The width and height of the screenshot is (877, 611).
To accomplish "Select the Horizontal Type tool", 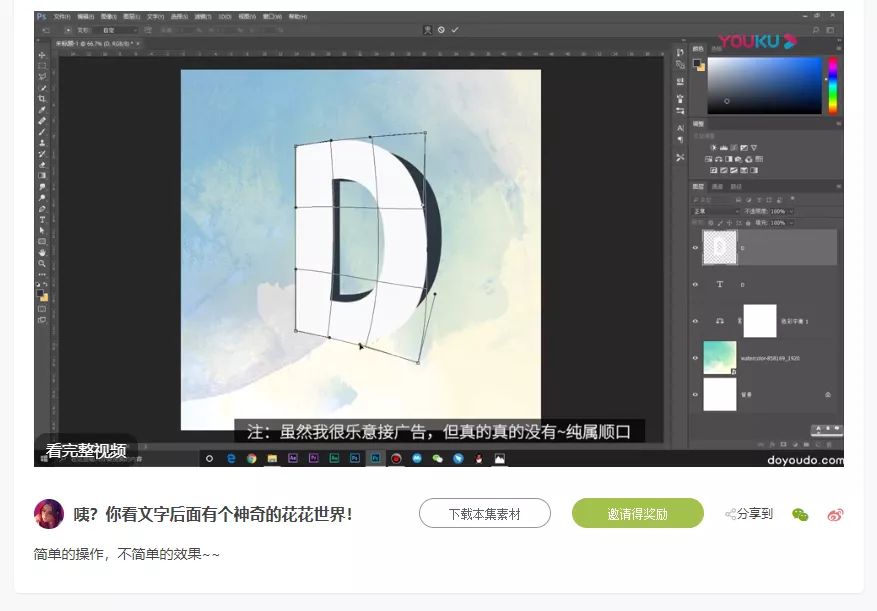I will click(42, 219).
